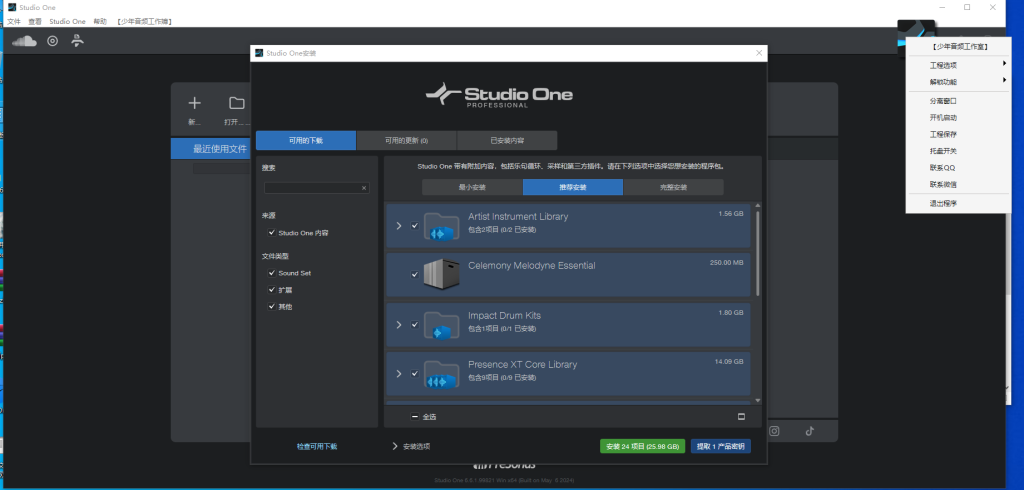Click the 250.00 MB size text
1024x490 pixels.
726,263
